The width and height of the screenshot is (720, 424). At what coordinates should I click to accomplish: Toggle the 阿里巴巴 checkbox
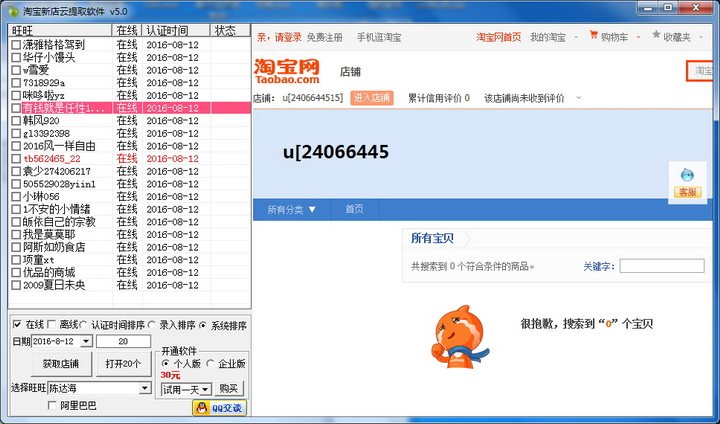pyautogui.click(x=52, y=405)
